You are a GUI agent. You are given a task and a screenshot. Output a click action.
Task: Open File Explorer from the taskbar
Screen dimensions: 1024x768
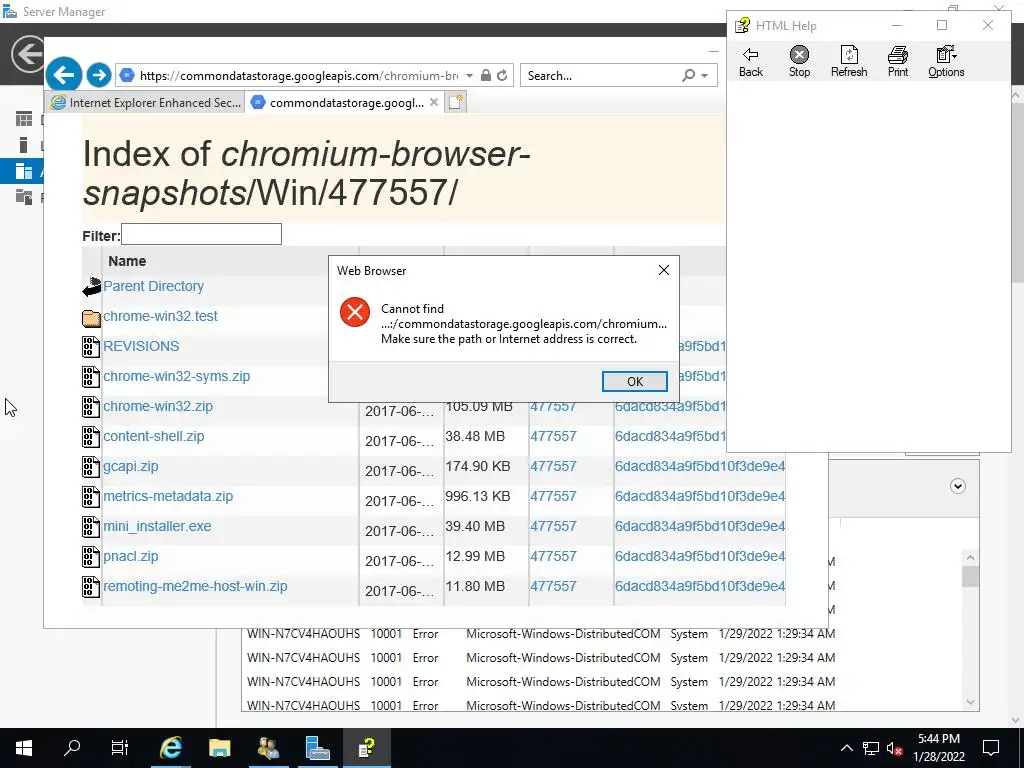pyautogui.click(x=219, y=748)
